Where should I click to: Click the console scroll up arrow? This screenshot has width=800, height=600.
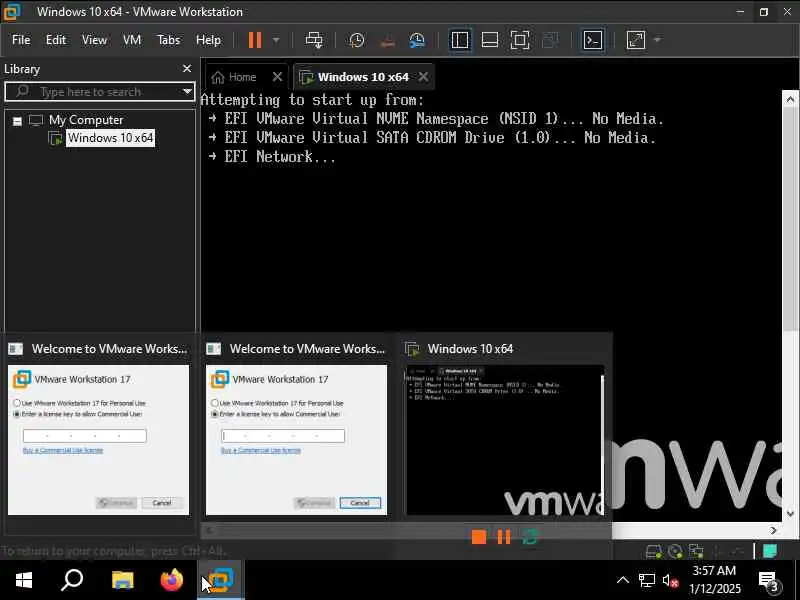point(790,99)
